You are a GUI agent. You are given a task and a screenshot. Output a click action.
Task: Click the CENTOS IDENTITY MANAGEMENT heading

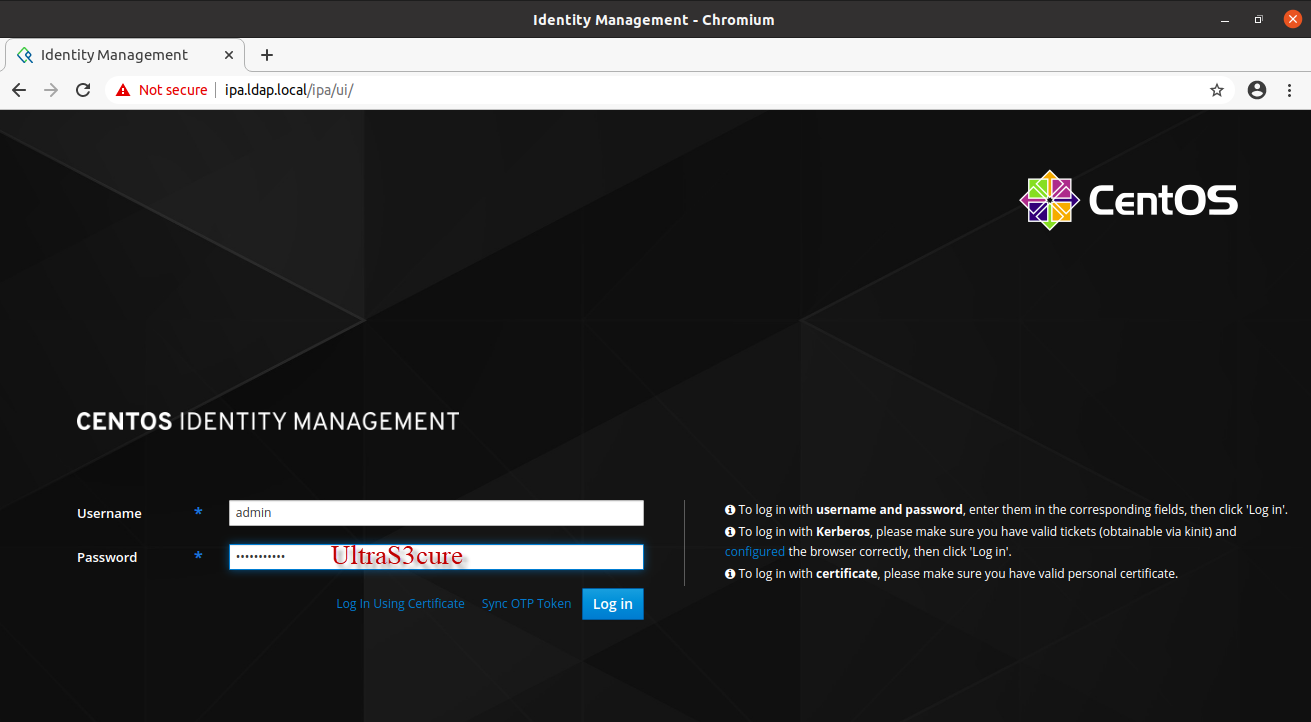point(268,421)
